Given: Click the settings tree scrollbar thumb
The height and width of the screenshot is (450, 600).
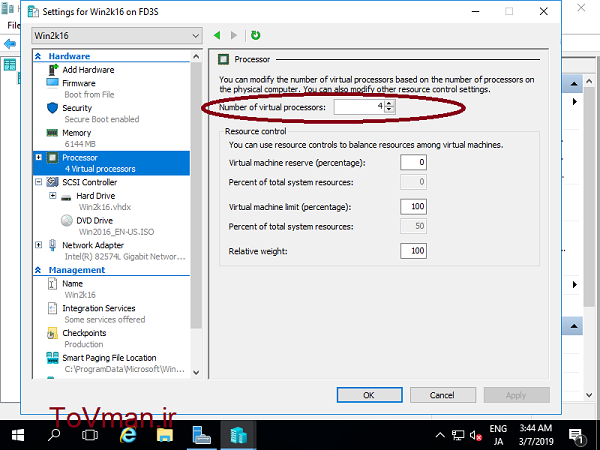Looking at the screenshot, I should pyautogui.click(x=196, y=195).
